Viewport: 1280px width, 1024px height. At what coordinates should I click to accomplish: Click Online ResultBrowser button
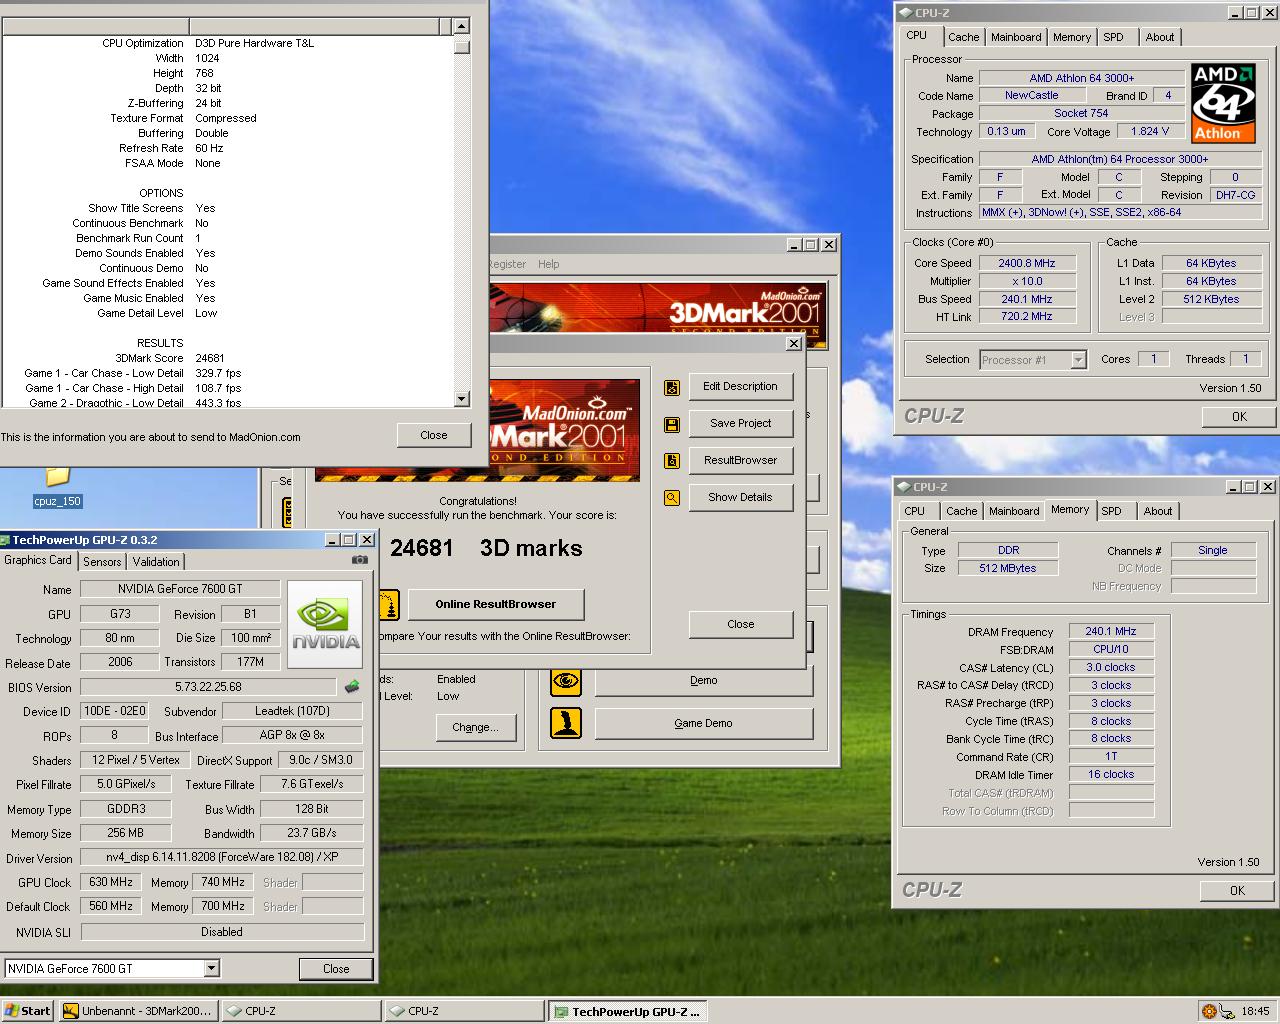click(495, 604)
